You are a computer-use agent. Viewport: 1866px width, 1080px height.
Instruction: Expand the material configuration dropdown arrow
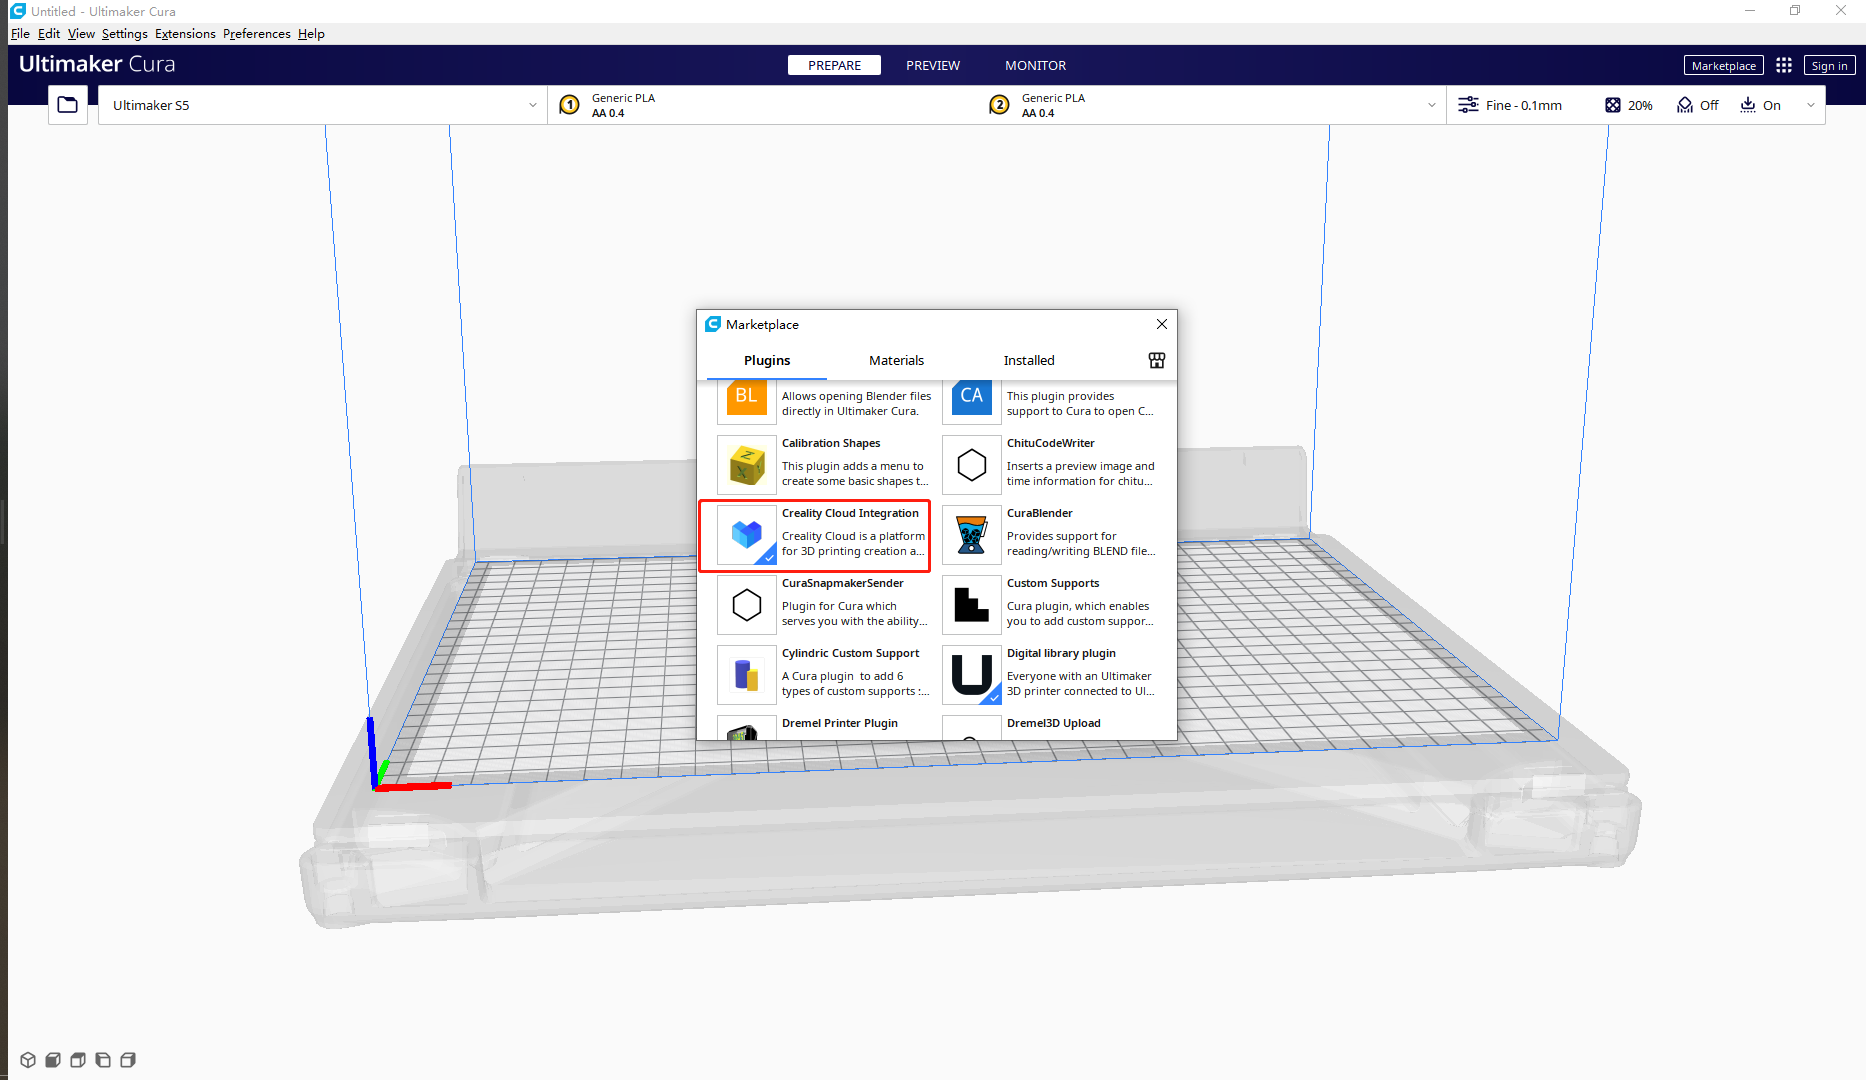point(1431,105)
